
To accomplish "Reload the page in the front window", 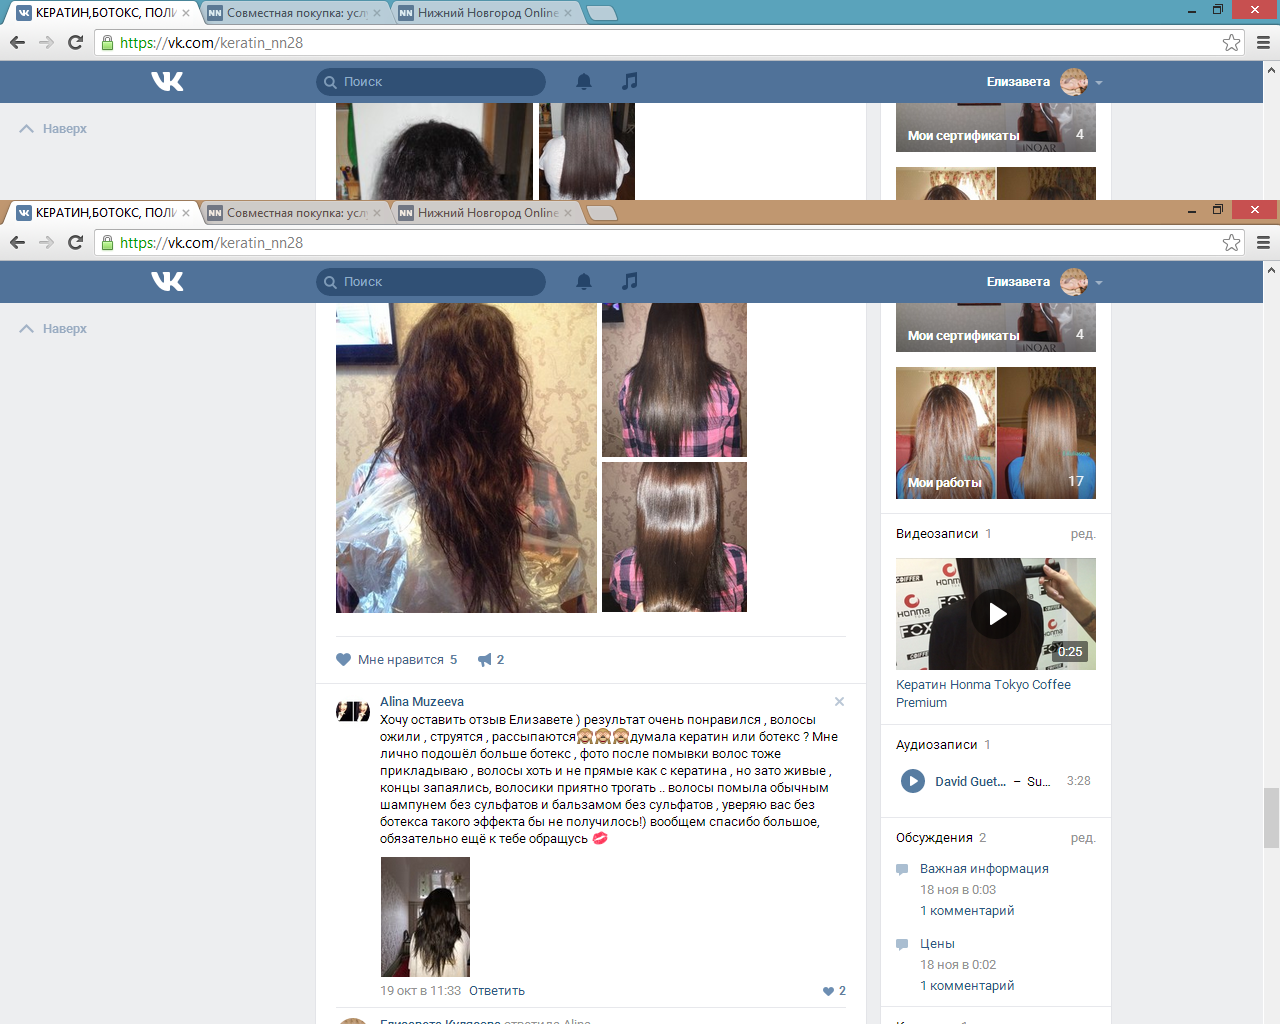I will (75, 243).
